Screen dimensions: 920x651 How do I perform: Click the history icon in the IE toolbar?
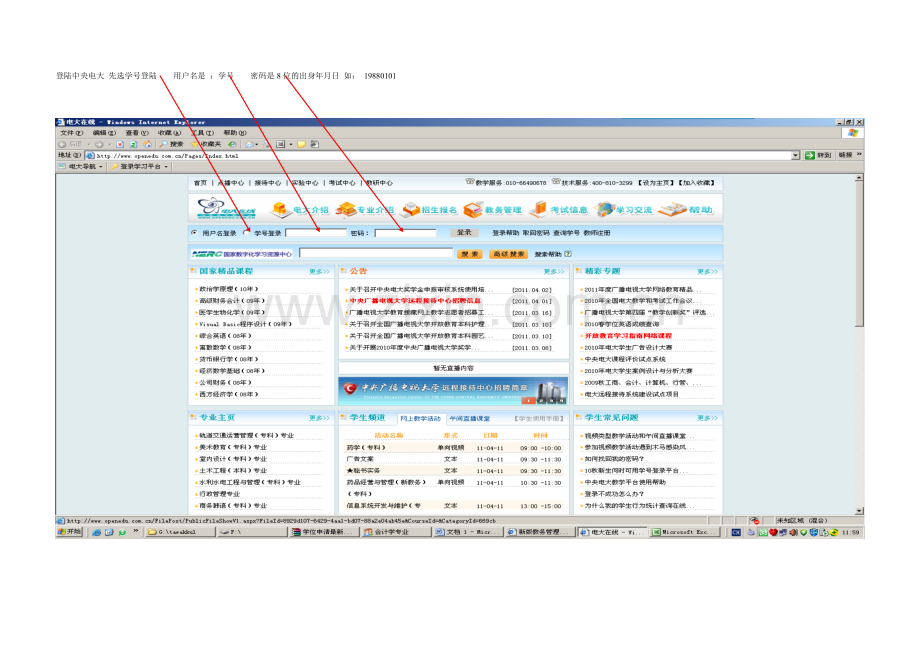point(232,144)
